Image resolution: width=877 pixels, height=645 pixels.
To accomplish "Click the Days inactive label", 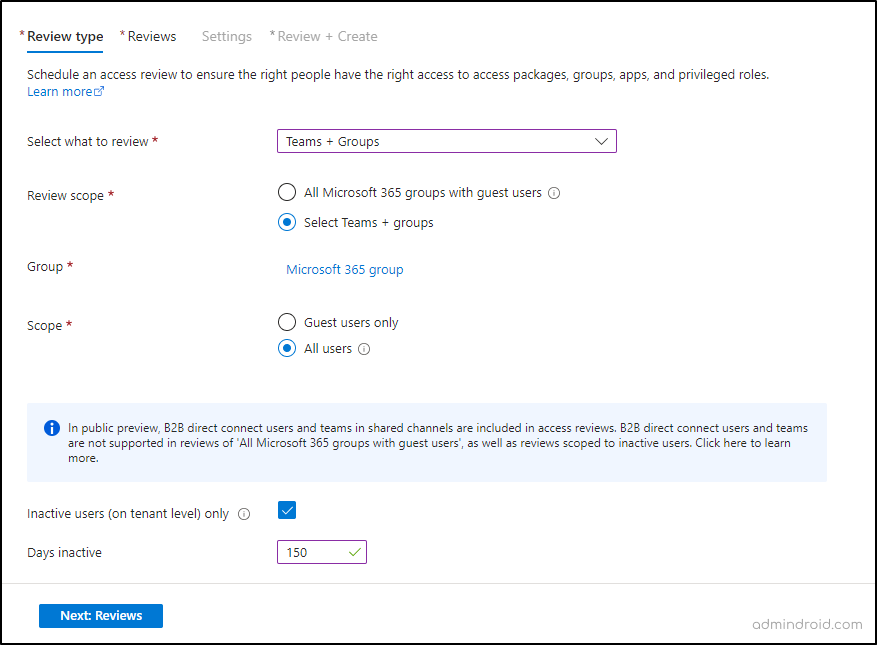I will (x=64, y=553).
